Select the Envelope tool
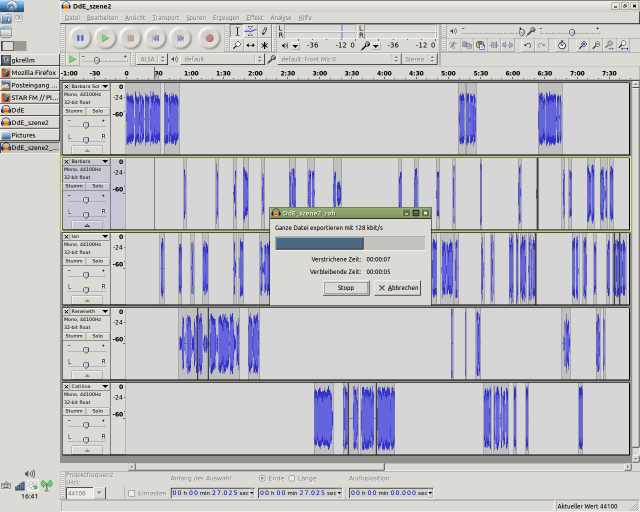 point(251,31)
